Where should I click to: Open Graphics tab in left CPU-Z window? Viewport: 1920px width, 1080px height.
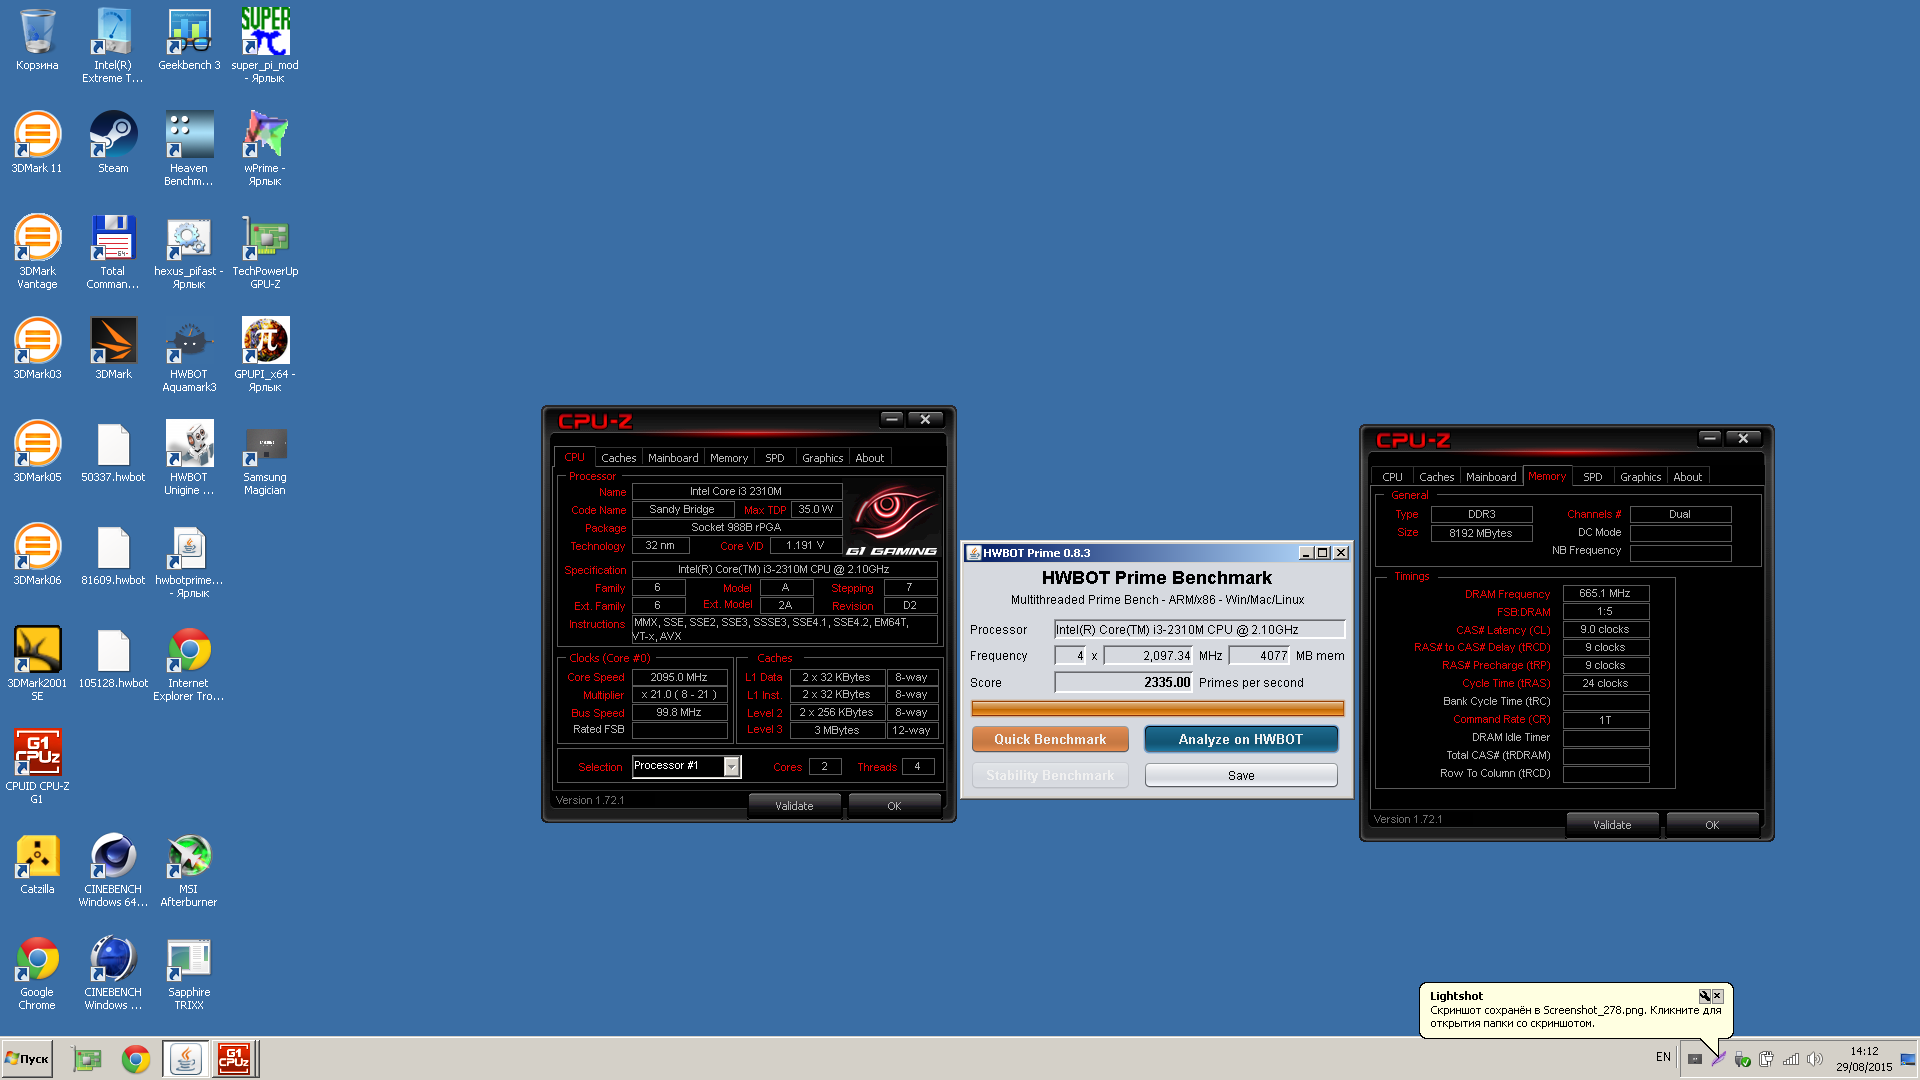822,458
